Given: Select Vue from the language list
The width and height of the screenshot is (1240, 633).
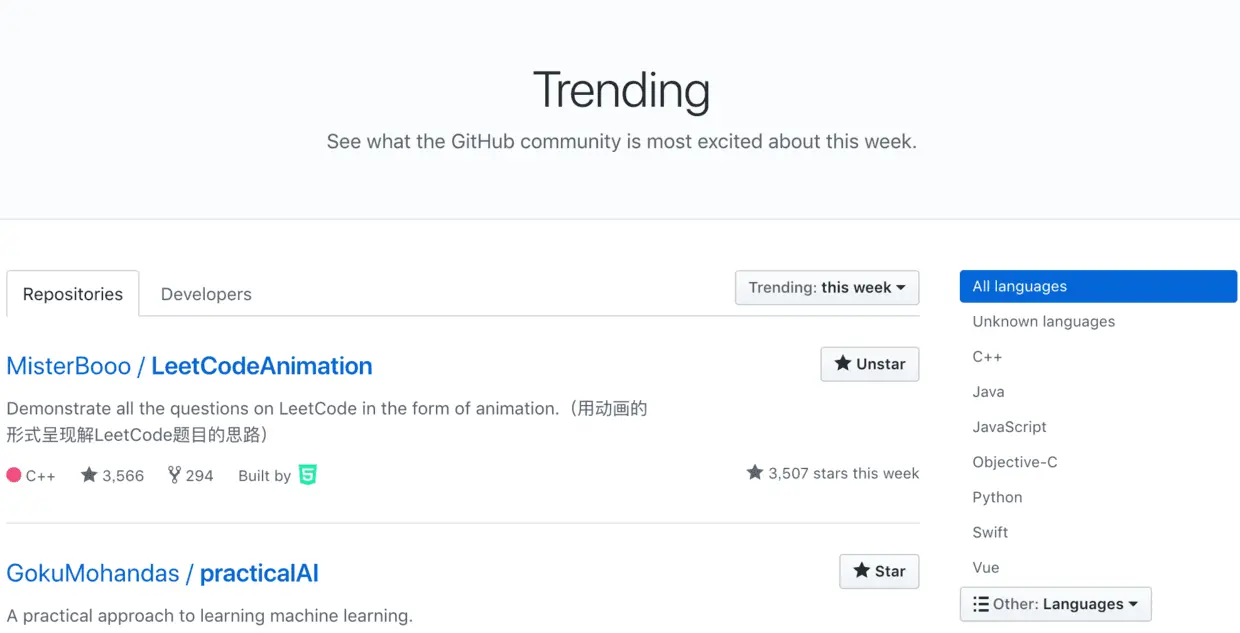Looking at the screenshot, I should click(986, 567).
